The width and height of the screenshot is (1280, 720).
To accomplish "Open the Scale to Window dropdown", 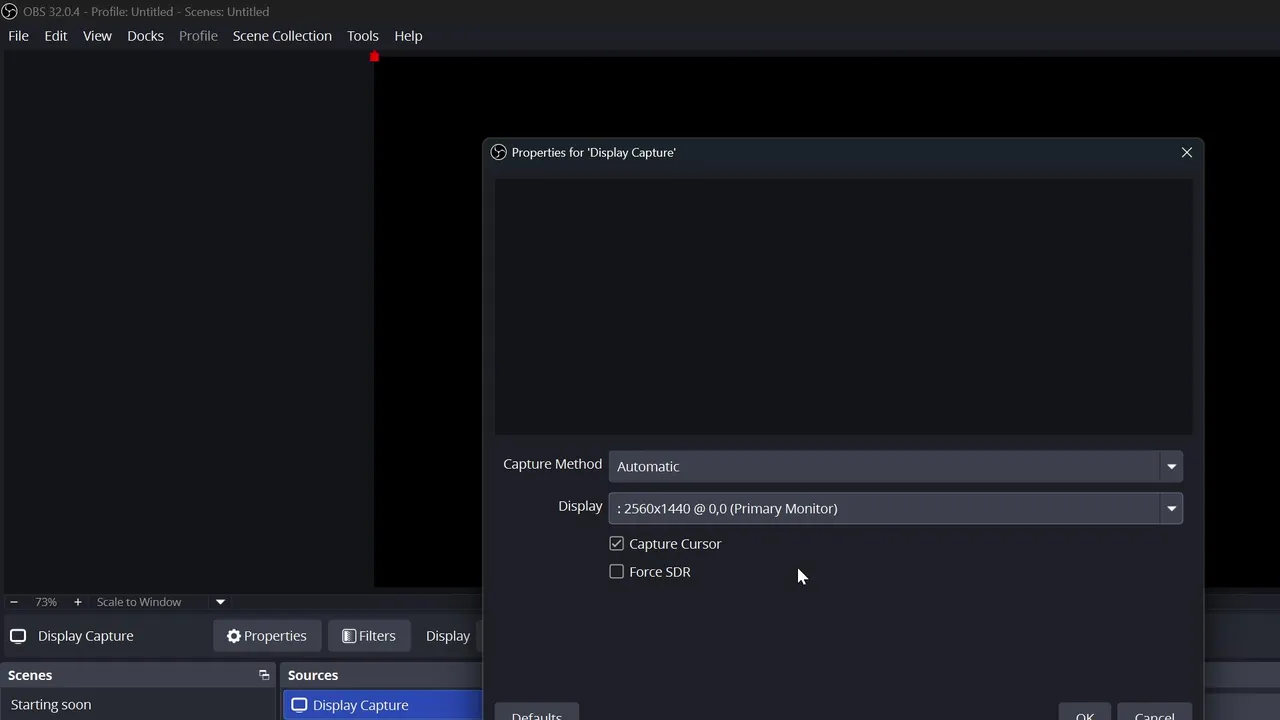I will click(160, 602).
